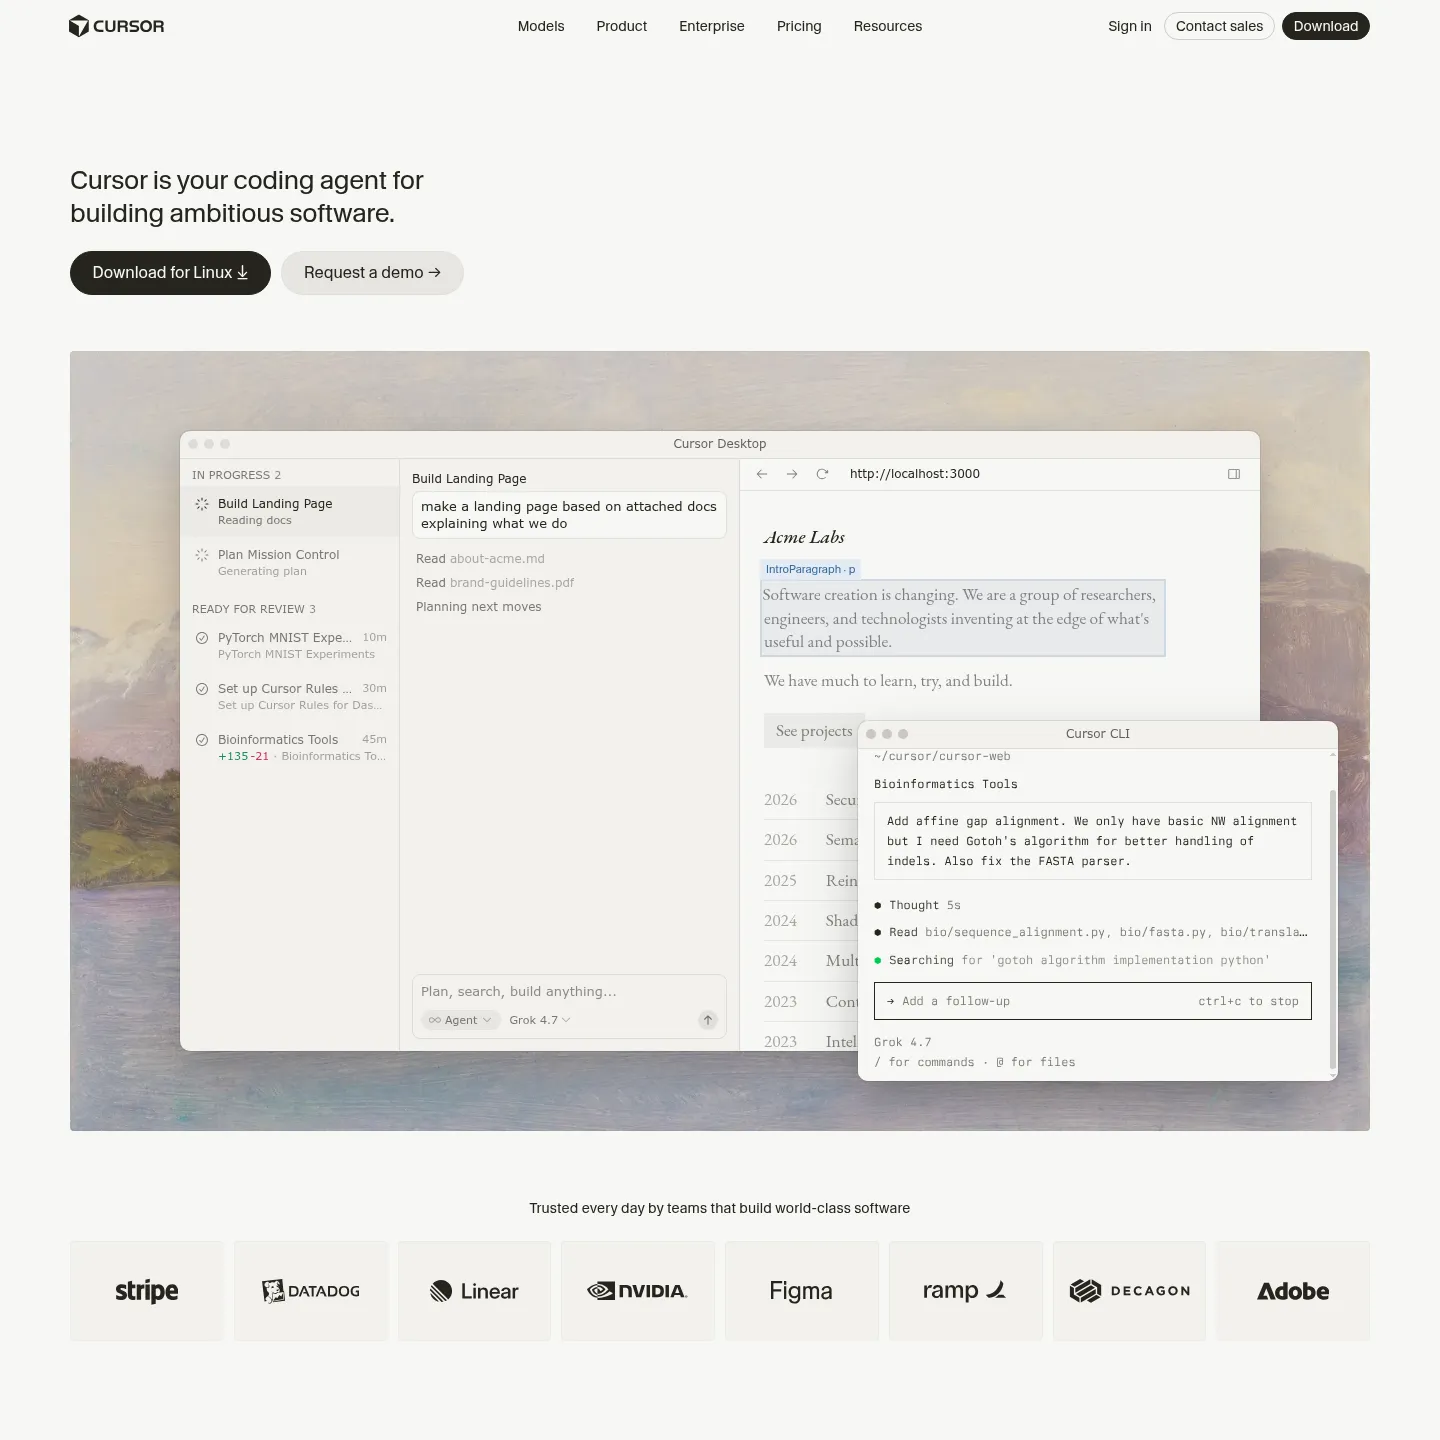
Task: Click the checkmark icon for Bioinformatics Tools
Action: [x=202, y=740]
